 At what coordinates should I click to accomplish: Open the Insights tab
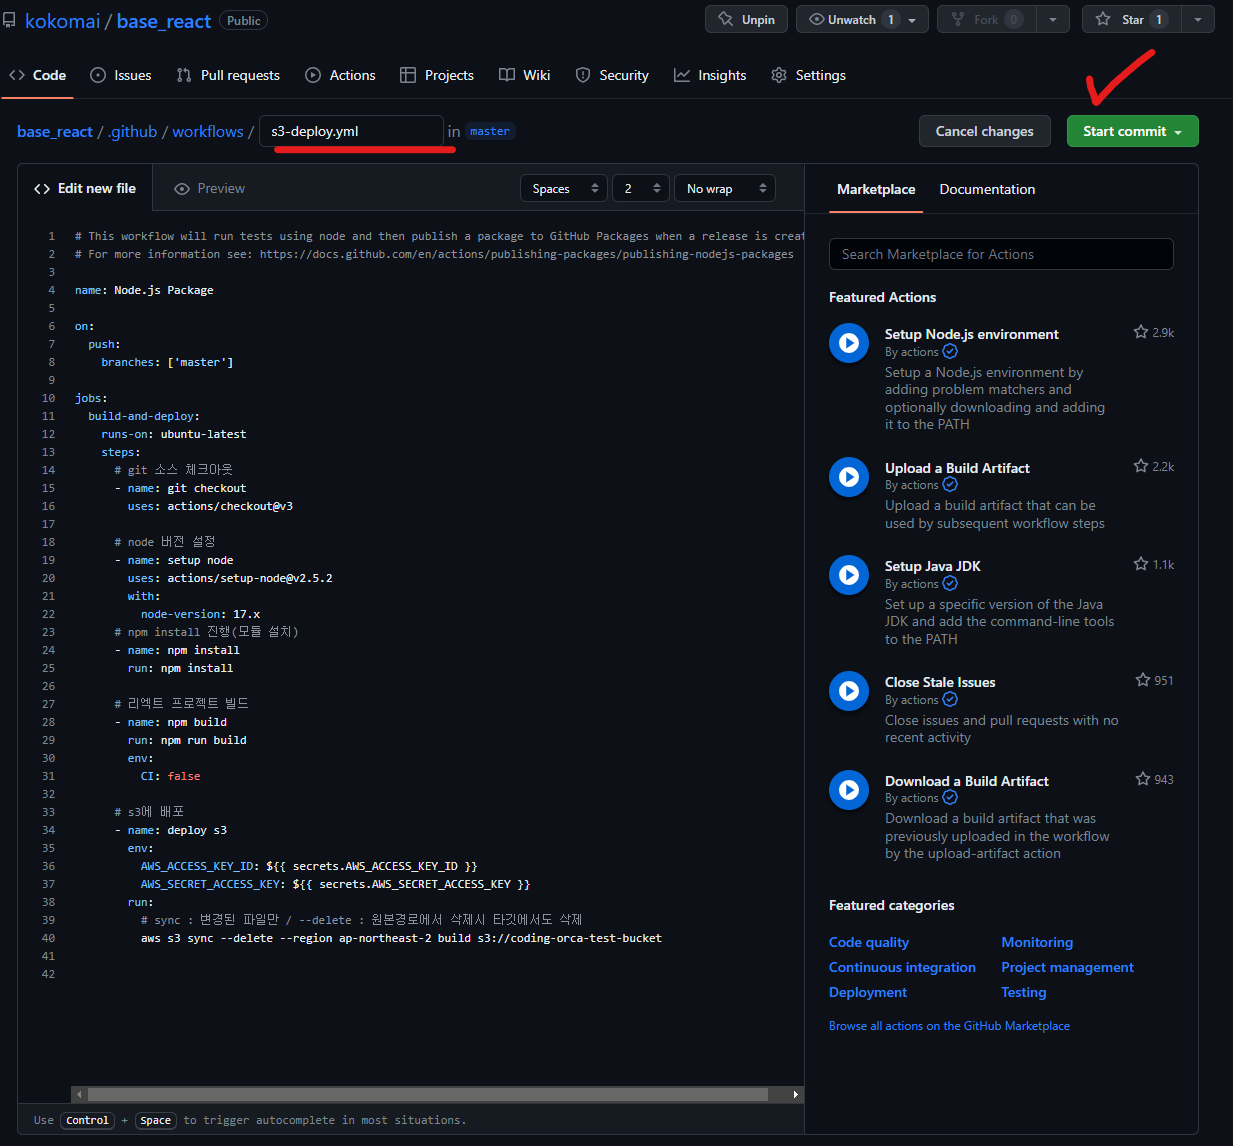click(710, 75)
